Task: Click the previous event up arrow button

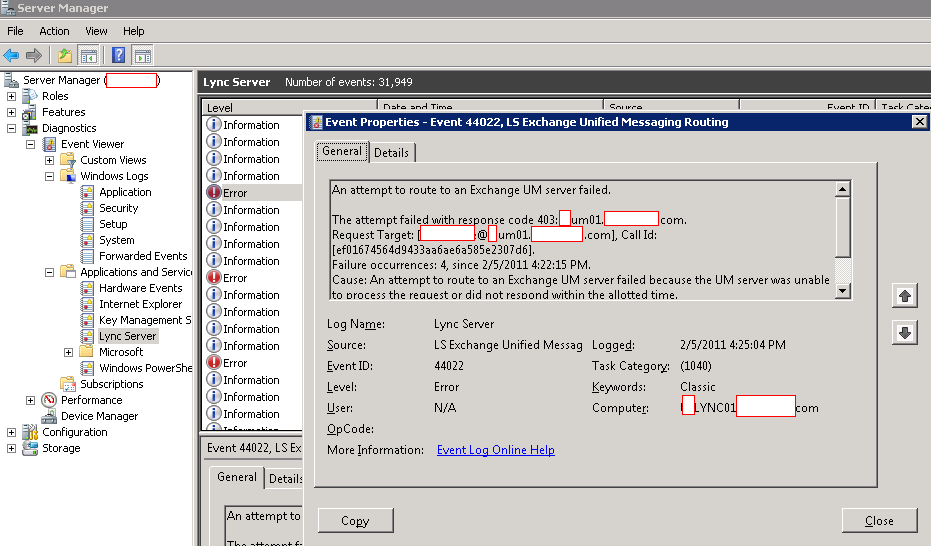Action: point(905,296)
